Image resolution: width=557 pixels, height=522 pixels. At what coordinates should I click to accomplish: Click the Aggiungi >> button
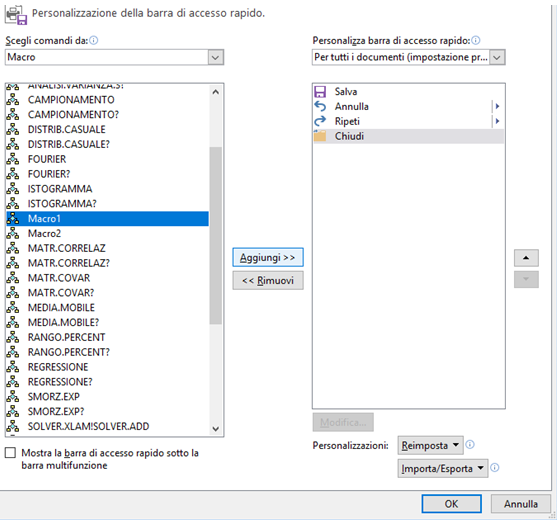[268, 257]
